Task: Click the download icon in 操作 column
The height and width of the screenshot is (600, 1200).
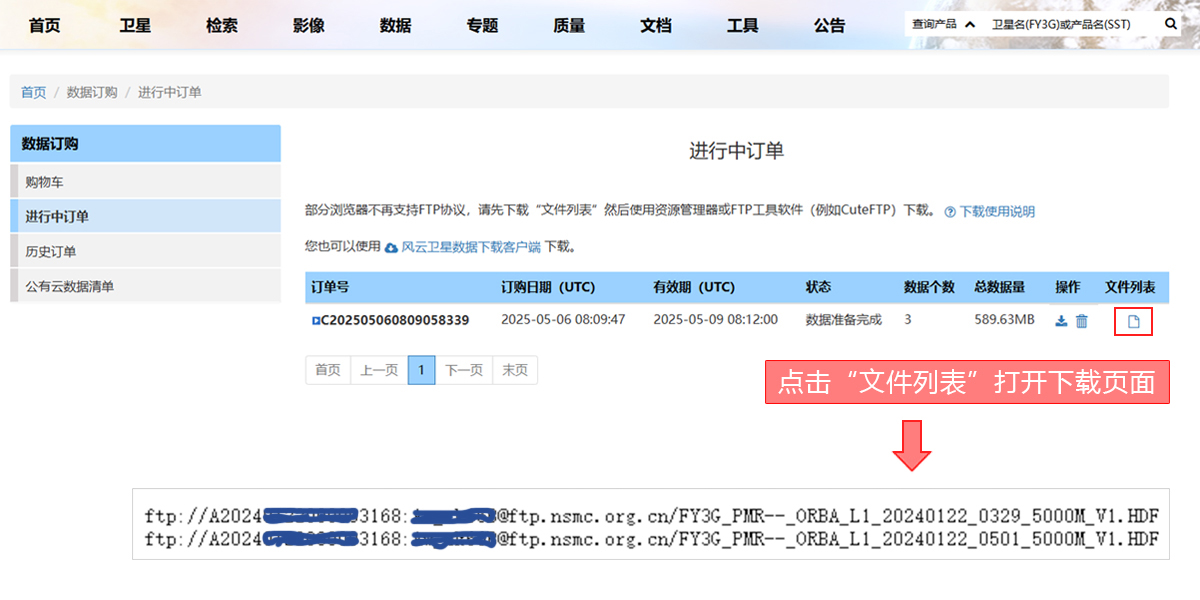Action: pyautogui.click(x=1061, y=321)
